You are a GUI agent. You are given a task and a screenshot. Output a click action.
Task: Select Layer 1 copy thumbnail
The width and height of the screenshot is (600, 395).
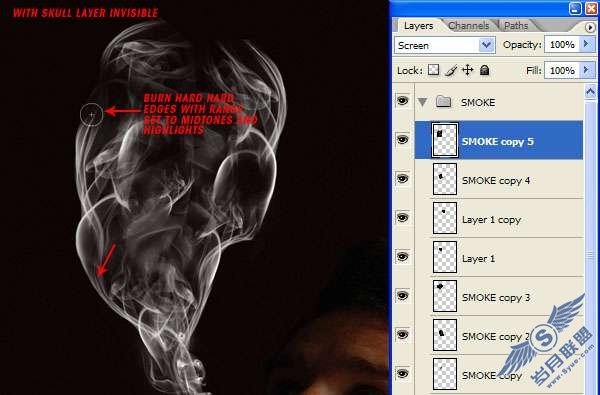[x=445, y=218]
